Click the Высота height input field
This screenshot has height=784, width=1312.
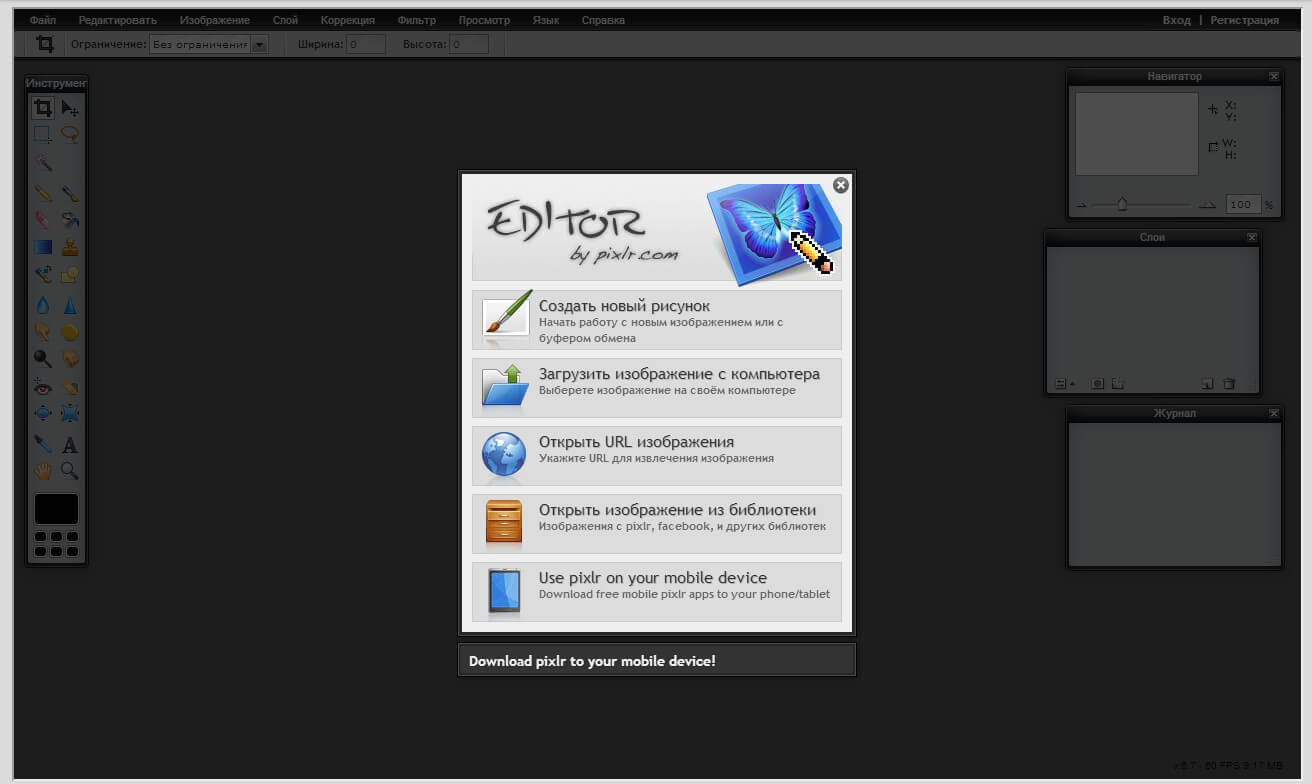pos(469,44)
